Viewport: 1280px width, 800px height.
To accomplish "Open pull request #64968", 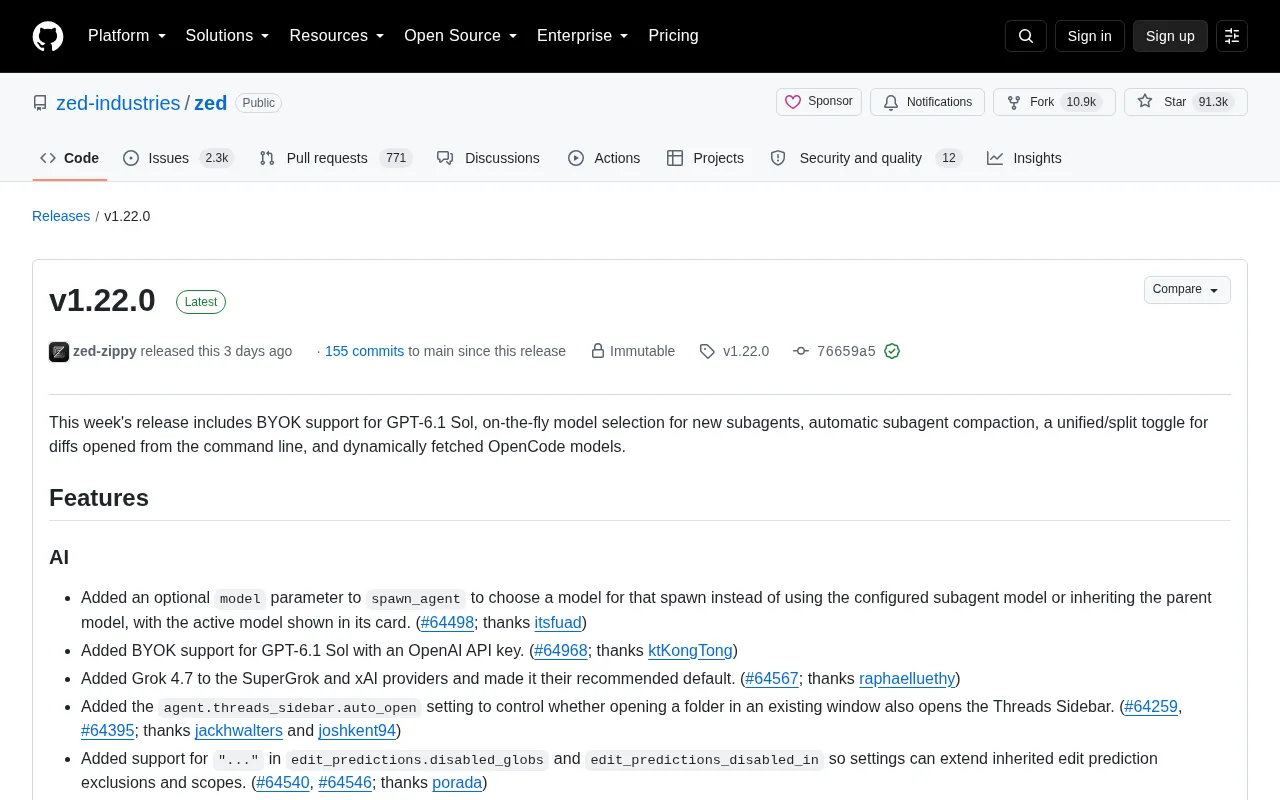I will click(x=561, y=651).
